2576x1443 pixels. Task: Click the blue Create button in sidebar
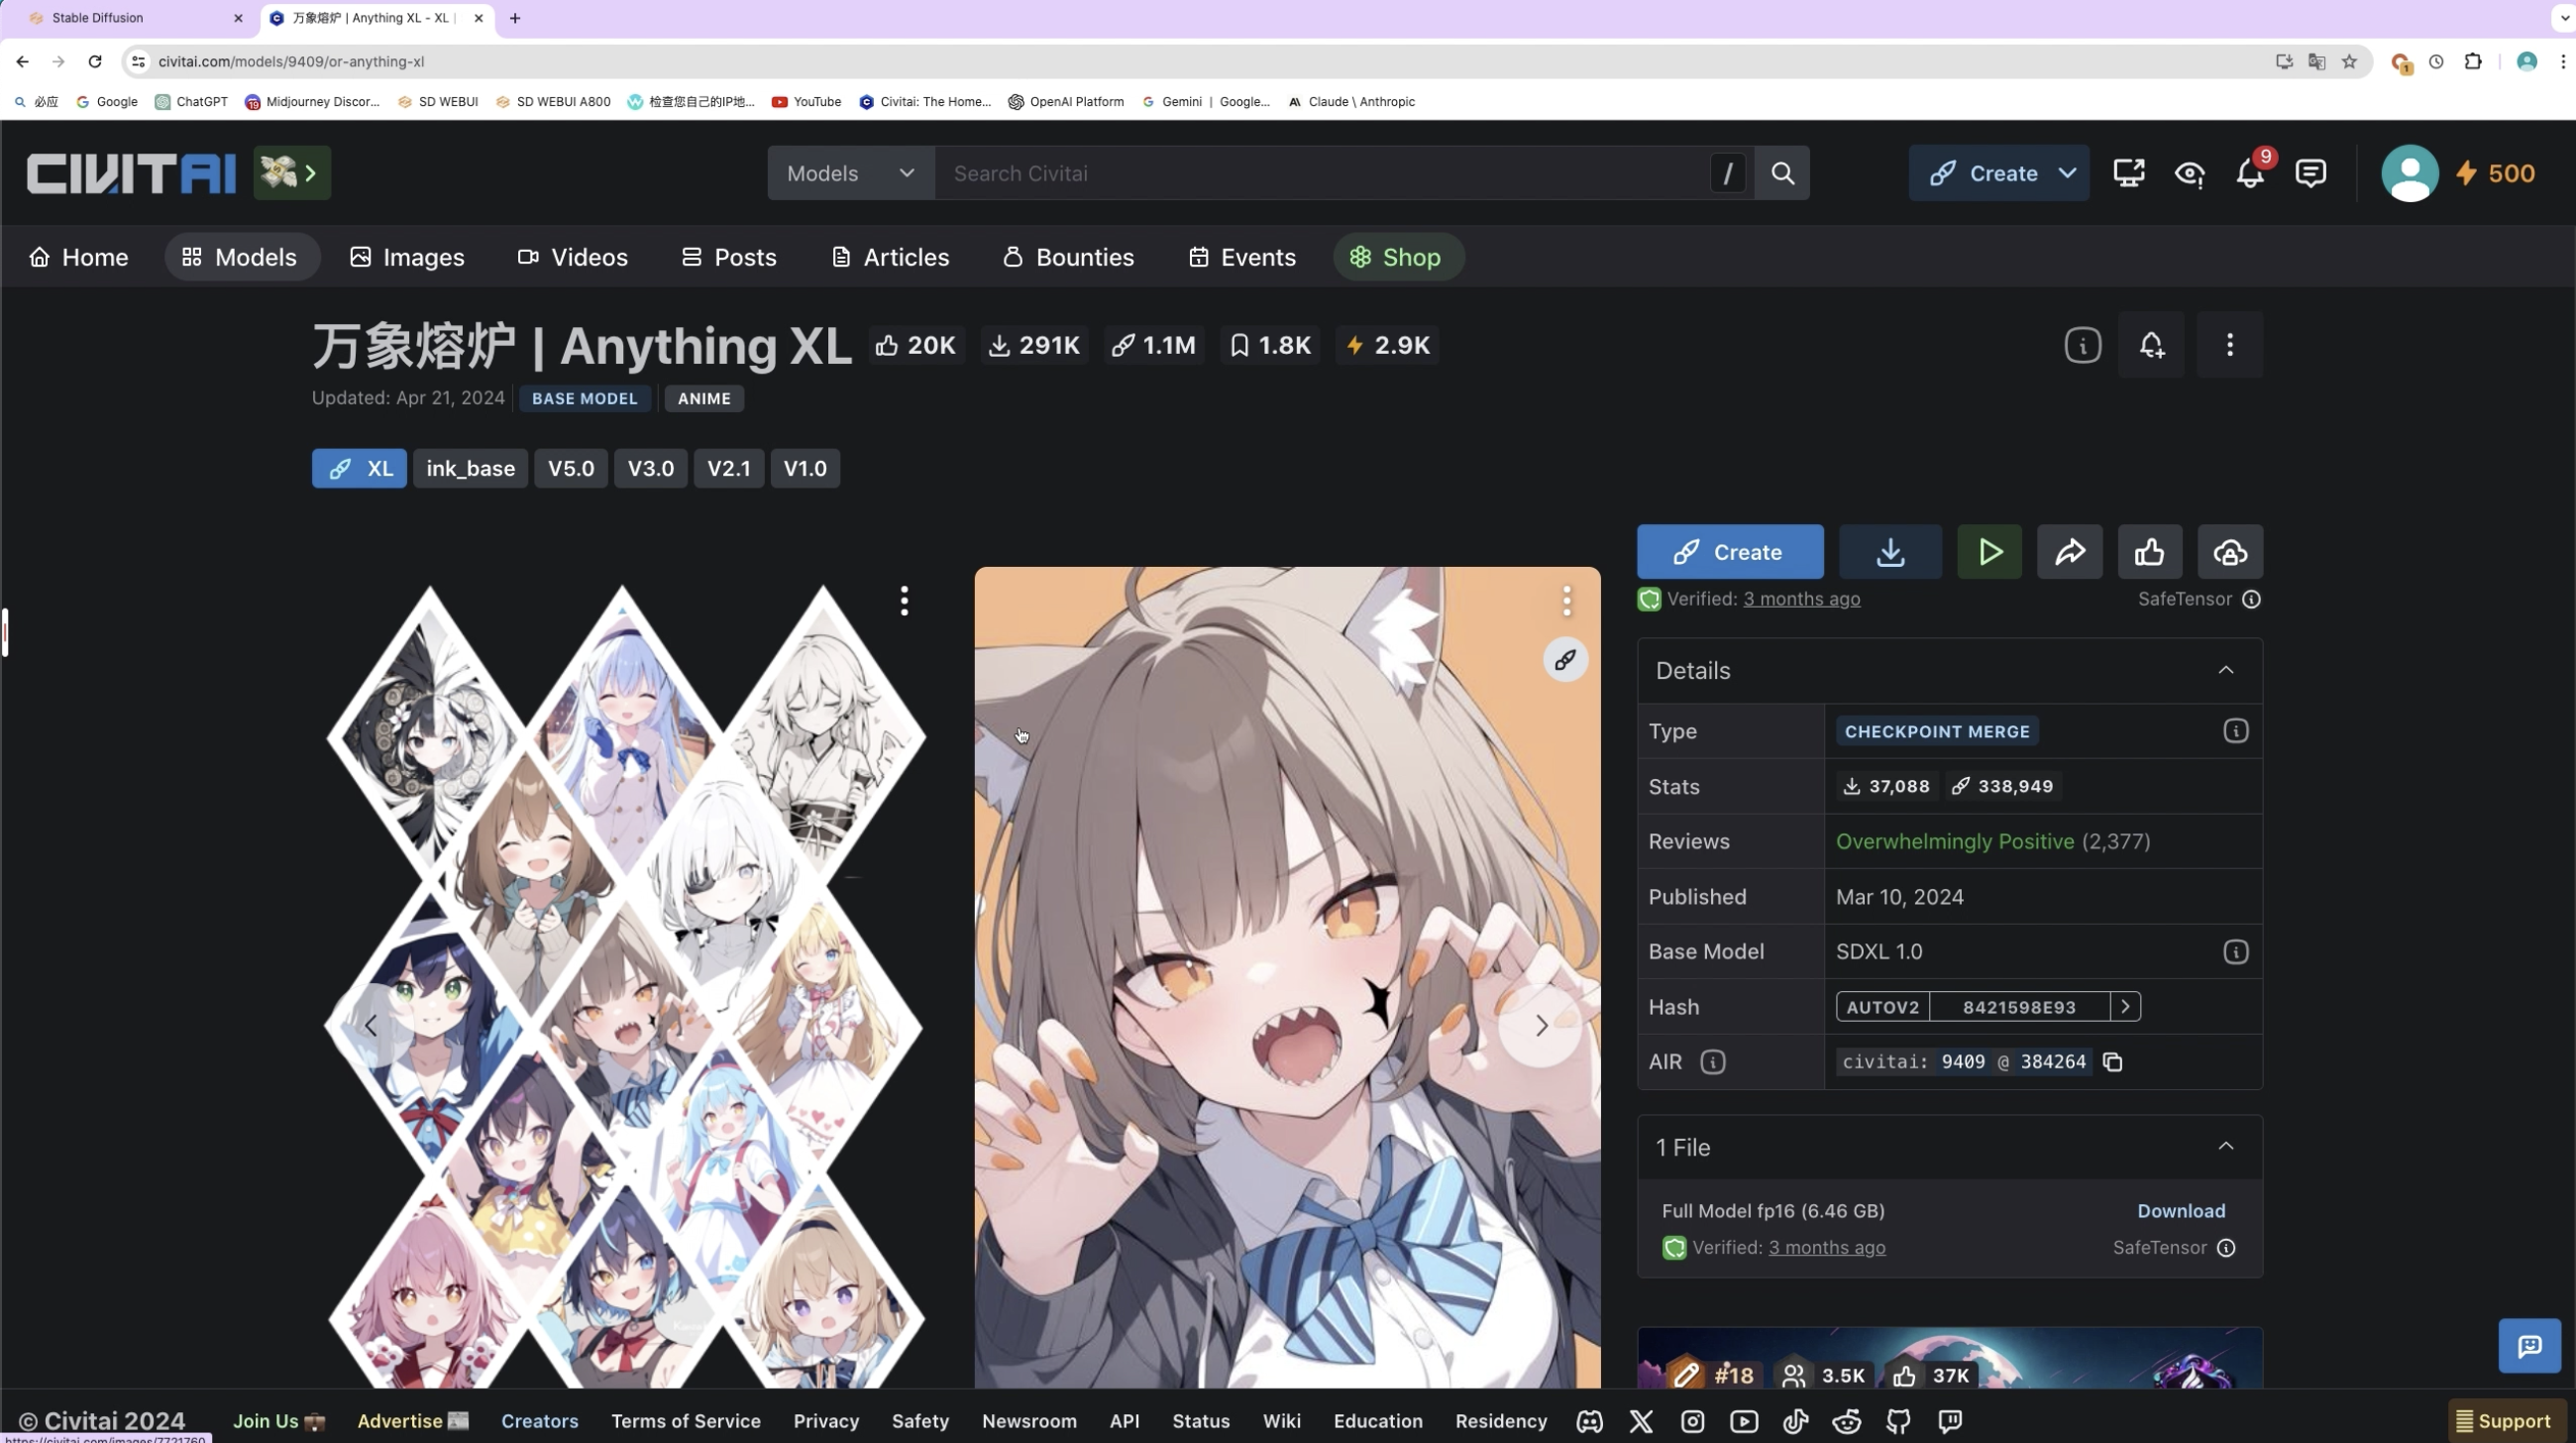click(x=1730, y=552)
